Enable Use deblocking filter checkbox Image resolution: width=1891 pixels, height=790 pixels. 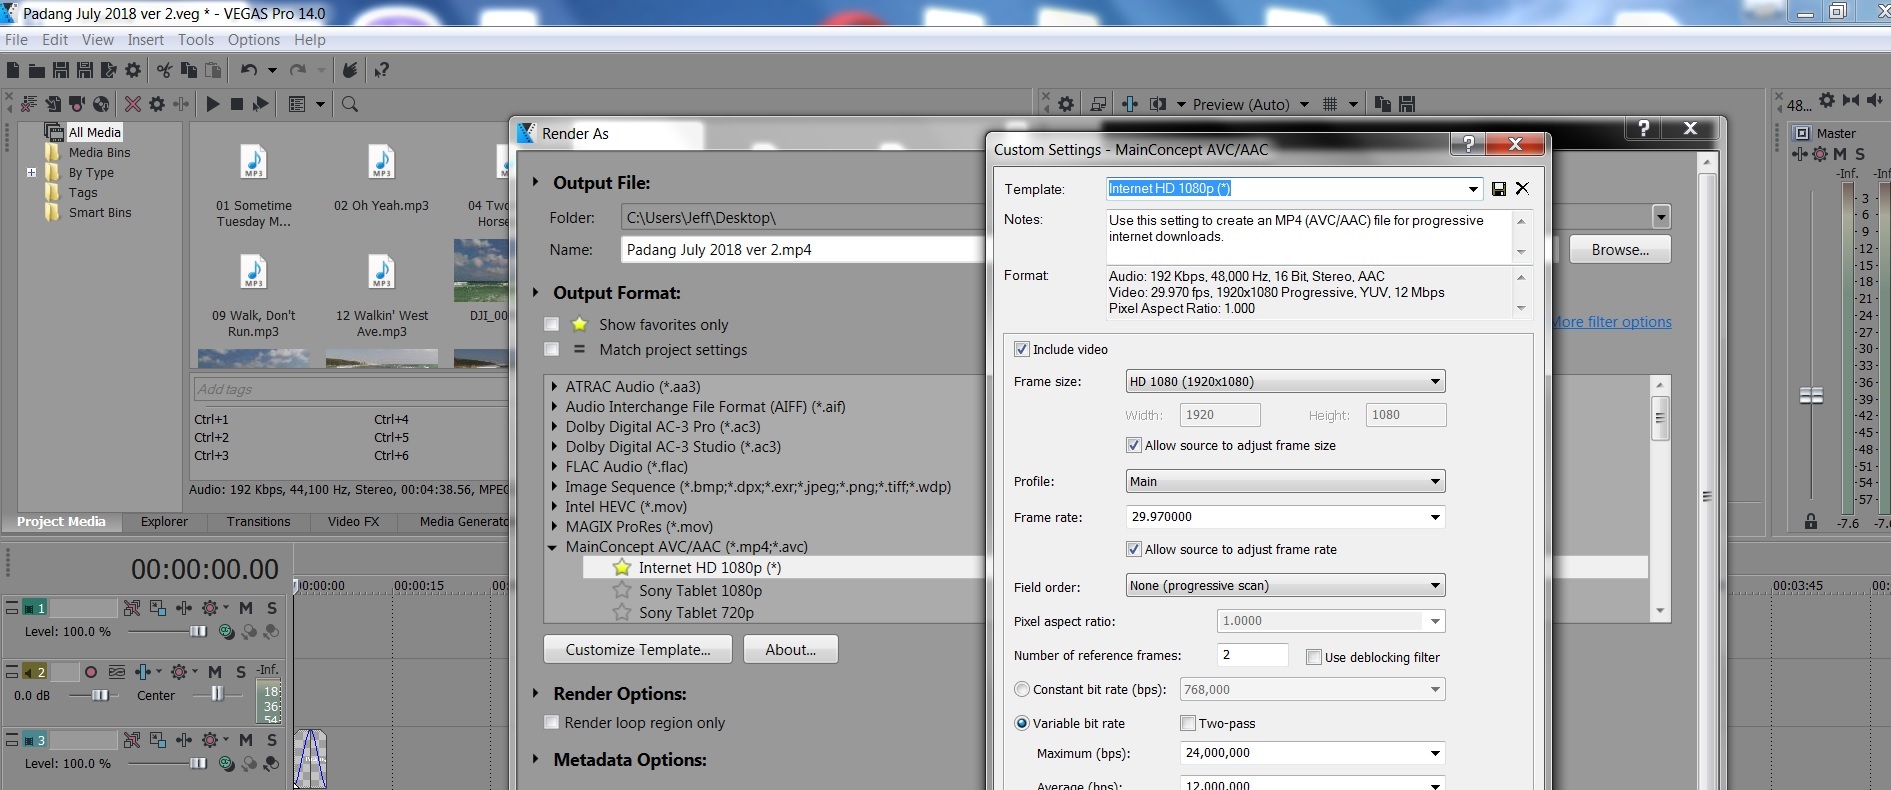(1314, 657)
